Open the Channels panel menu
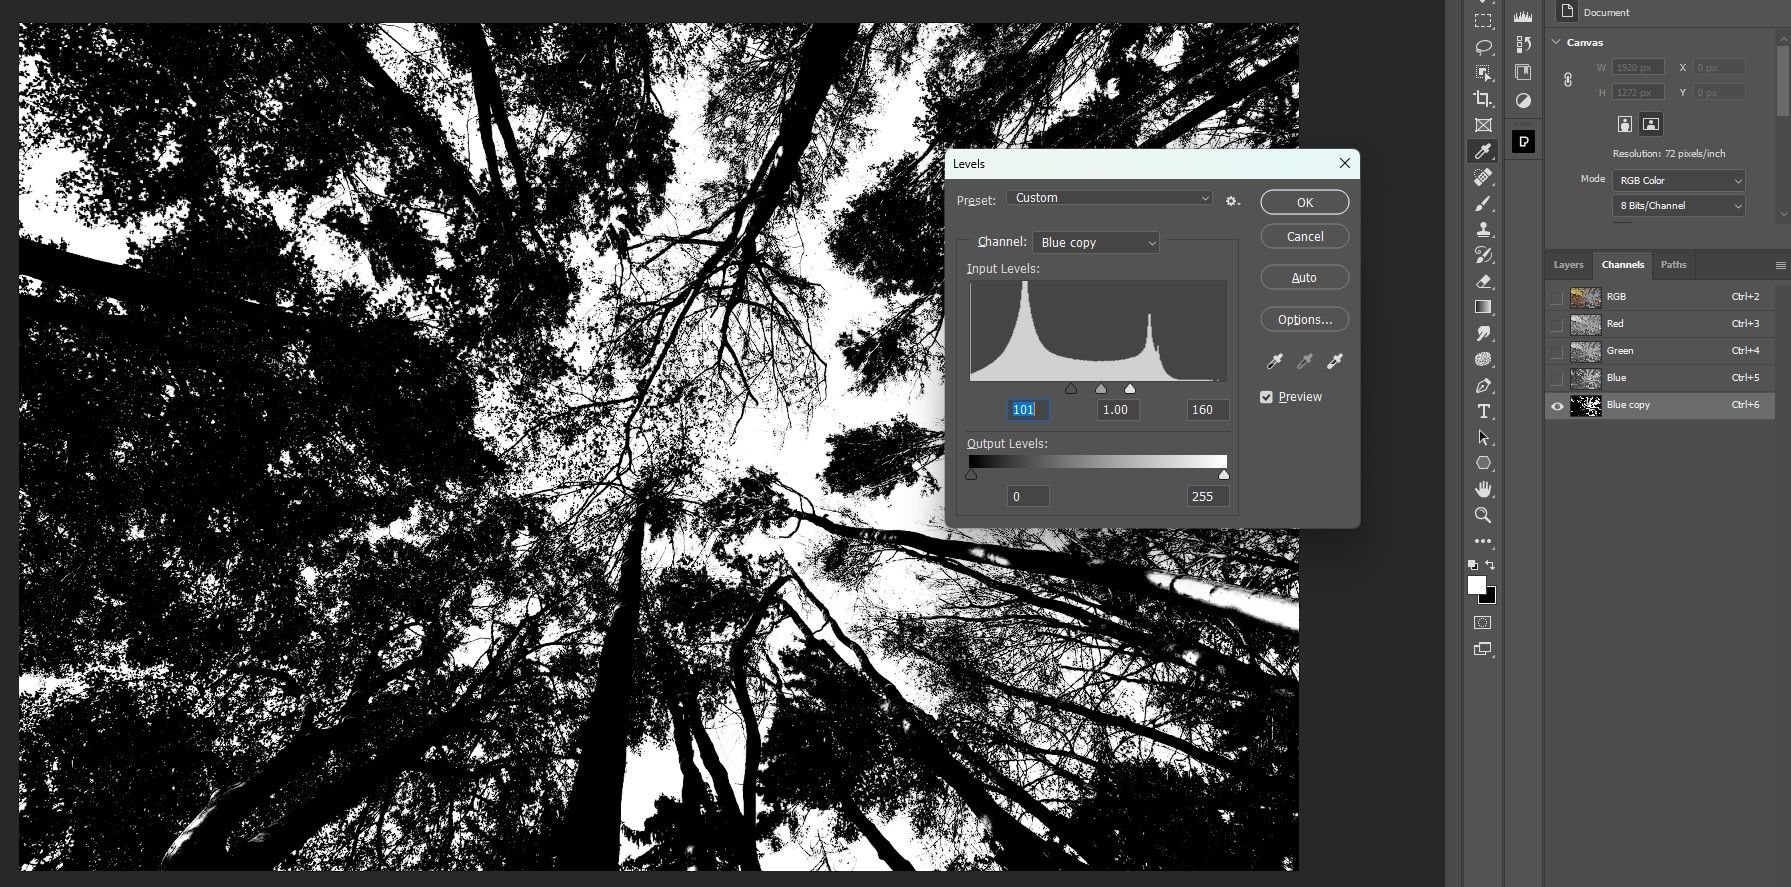The width and height of the screenshot is (1791, 887). click(x=1780, y=265)
